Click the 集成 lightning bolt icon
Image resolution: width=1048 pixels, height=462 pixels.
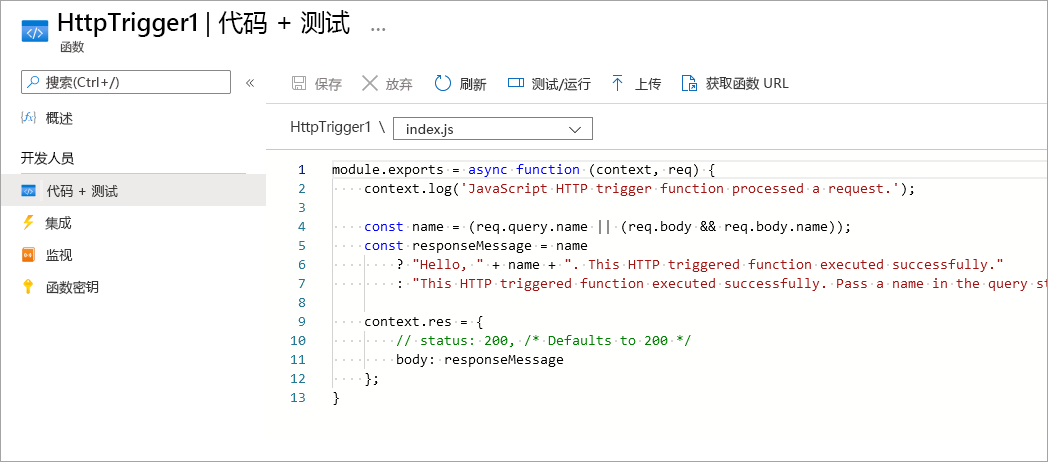[28, 223]
